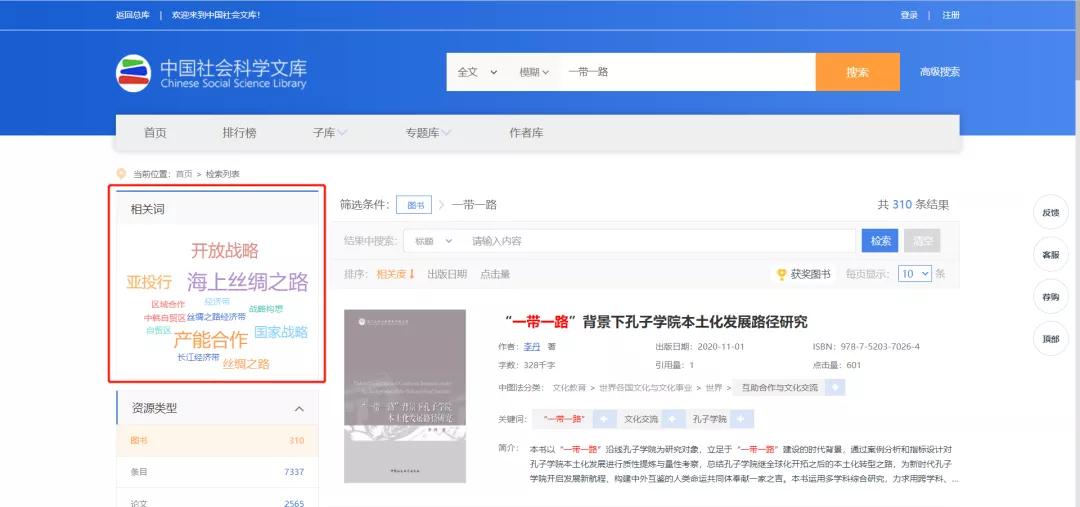Click classification 世界各国文化与文化事业
1080x507 pixels.
[x=645, y=388]
